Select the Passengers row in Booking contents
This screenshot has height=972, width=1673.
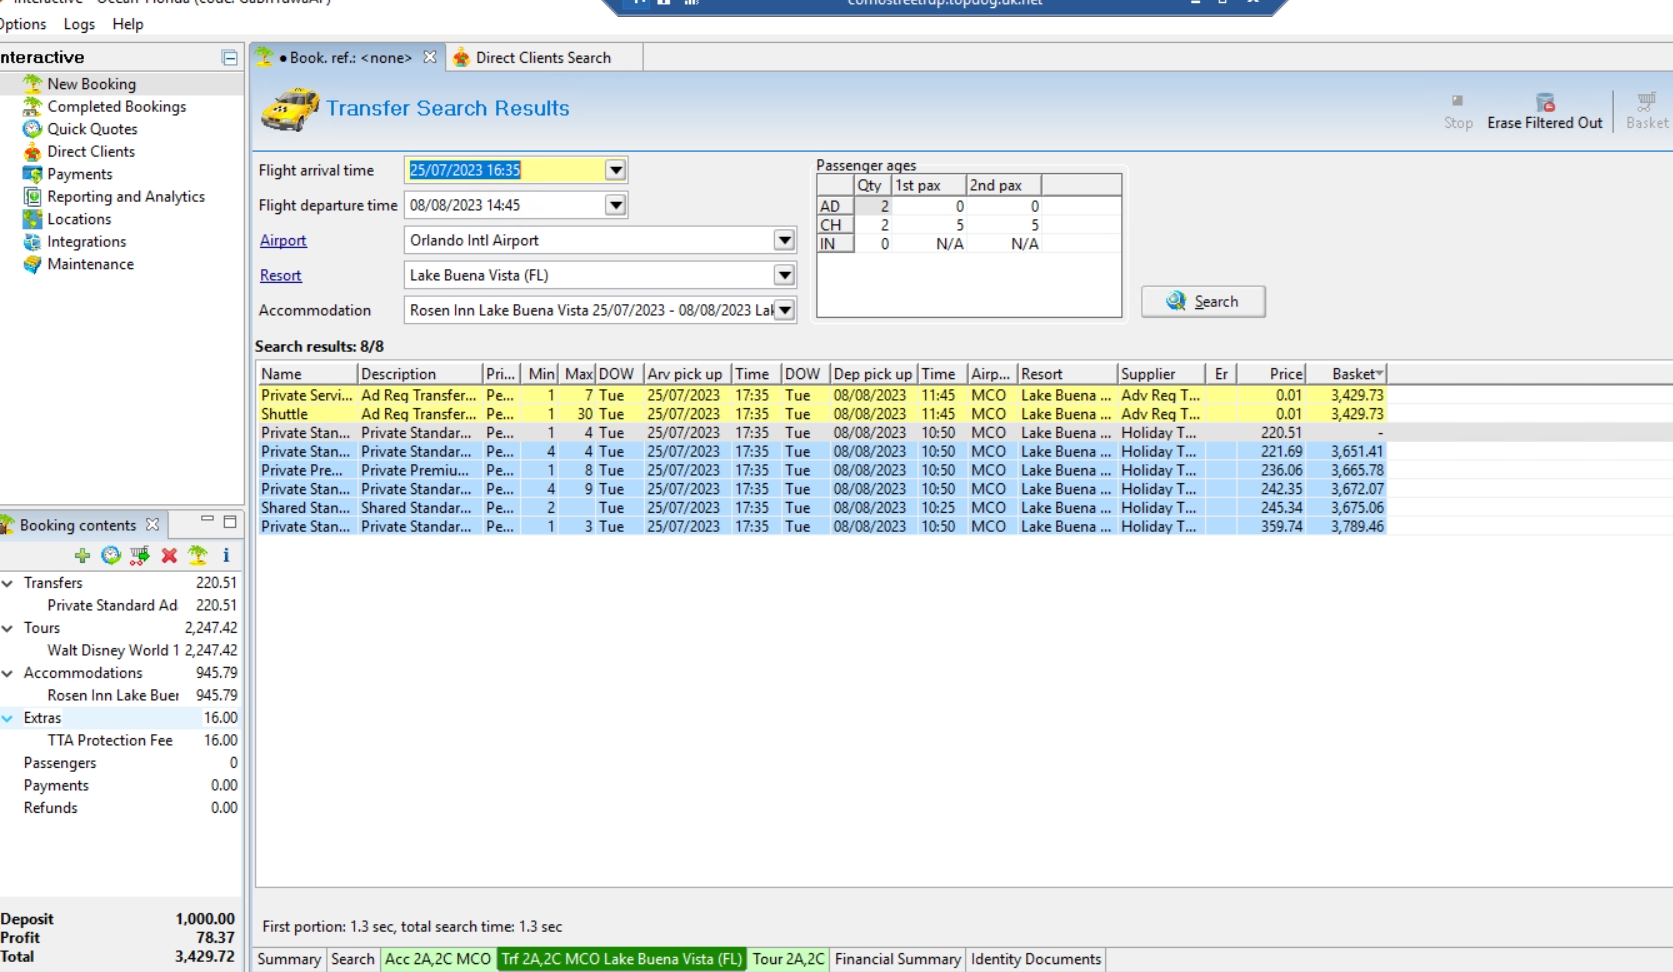pyautogui.click(x=120, y=763)
